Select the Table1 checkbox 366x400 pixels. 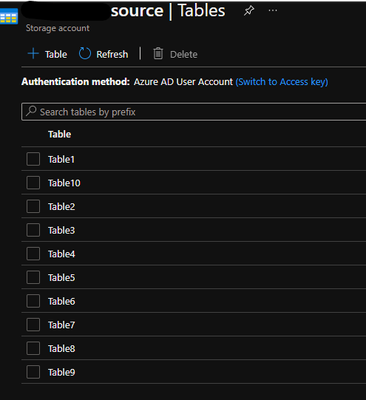33,159
